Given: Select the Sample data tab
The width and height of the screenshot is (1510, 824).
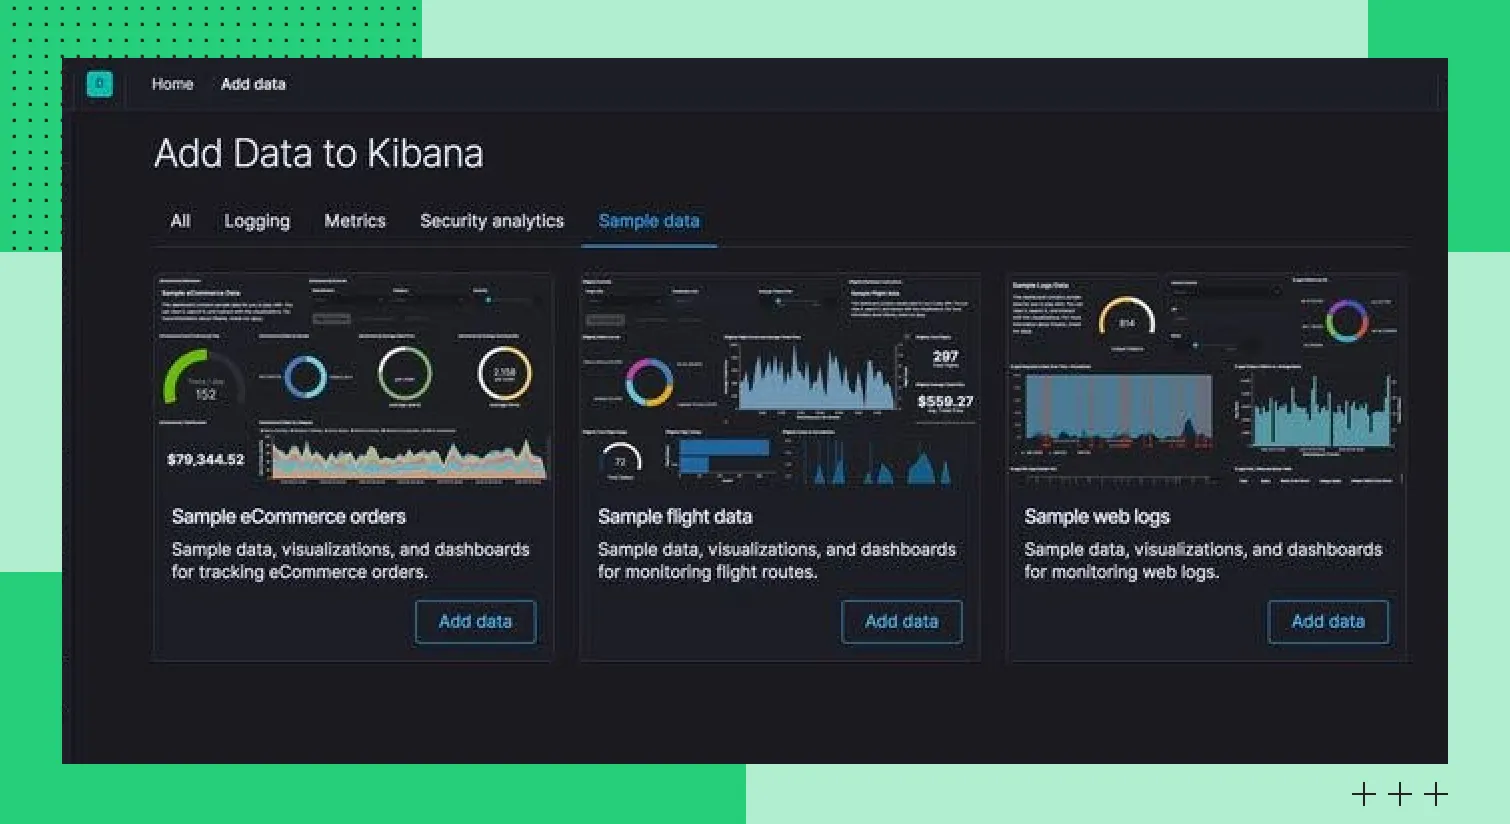Looking at the screenshot, I should click(648, 221).
